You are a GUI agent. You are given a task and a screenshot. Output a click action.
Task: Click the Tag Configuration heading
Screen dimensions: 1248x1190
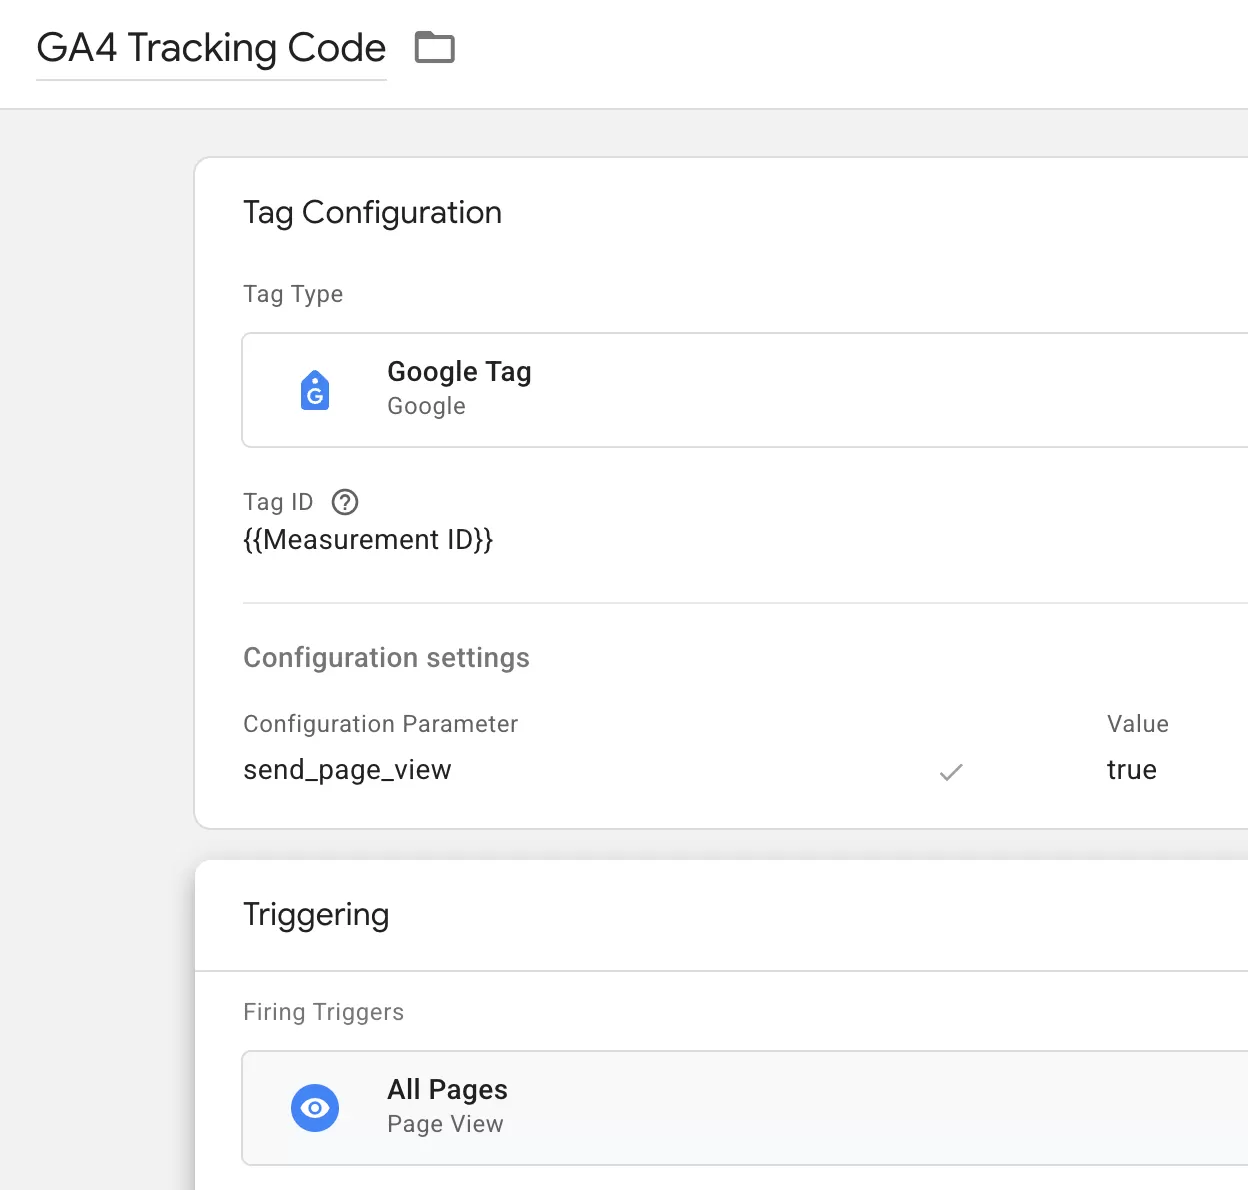pos(372,213)
